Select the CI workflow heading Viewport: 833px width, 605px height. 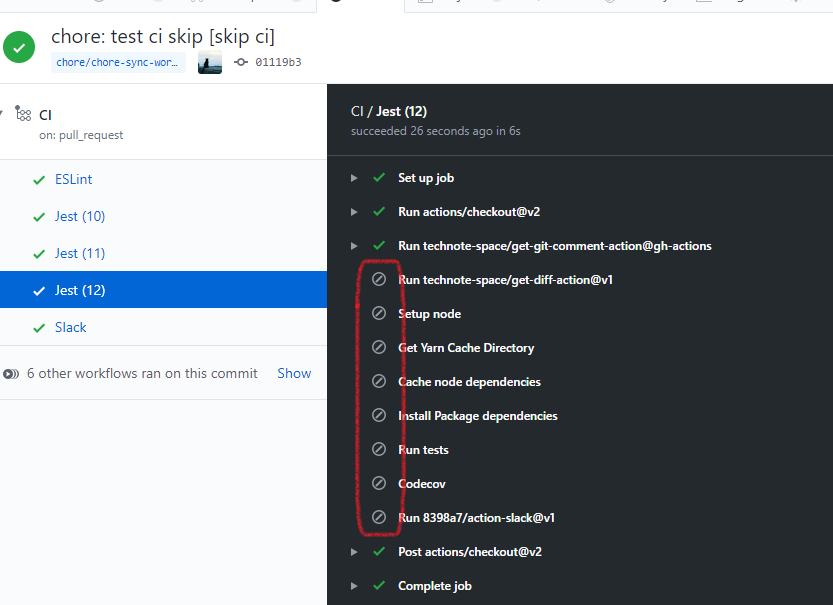45,115
